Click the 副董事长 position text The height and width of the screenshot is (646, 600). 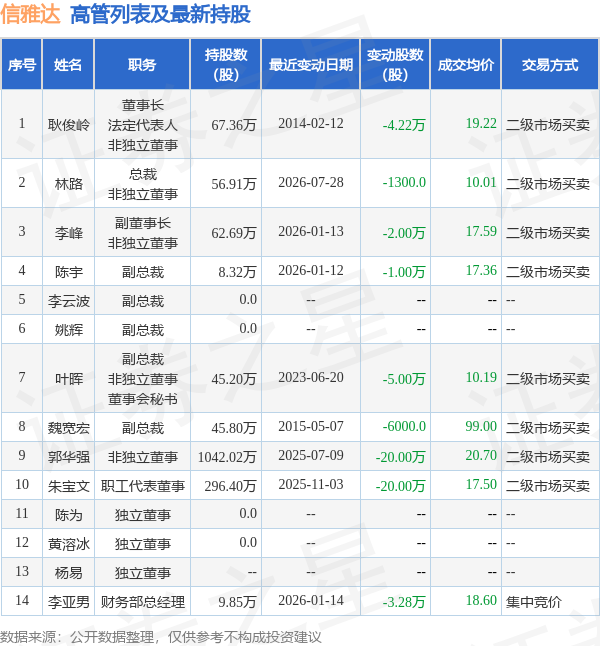(143, 223)
